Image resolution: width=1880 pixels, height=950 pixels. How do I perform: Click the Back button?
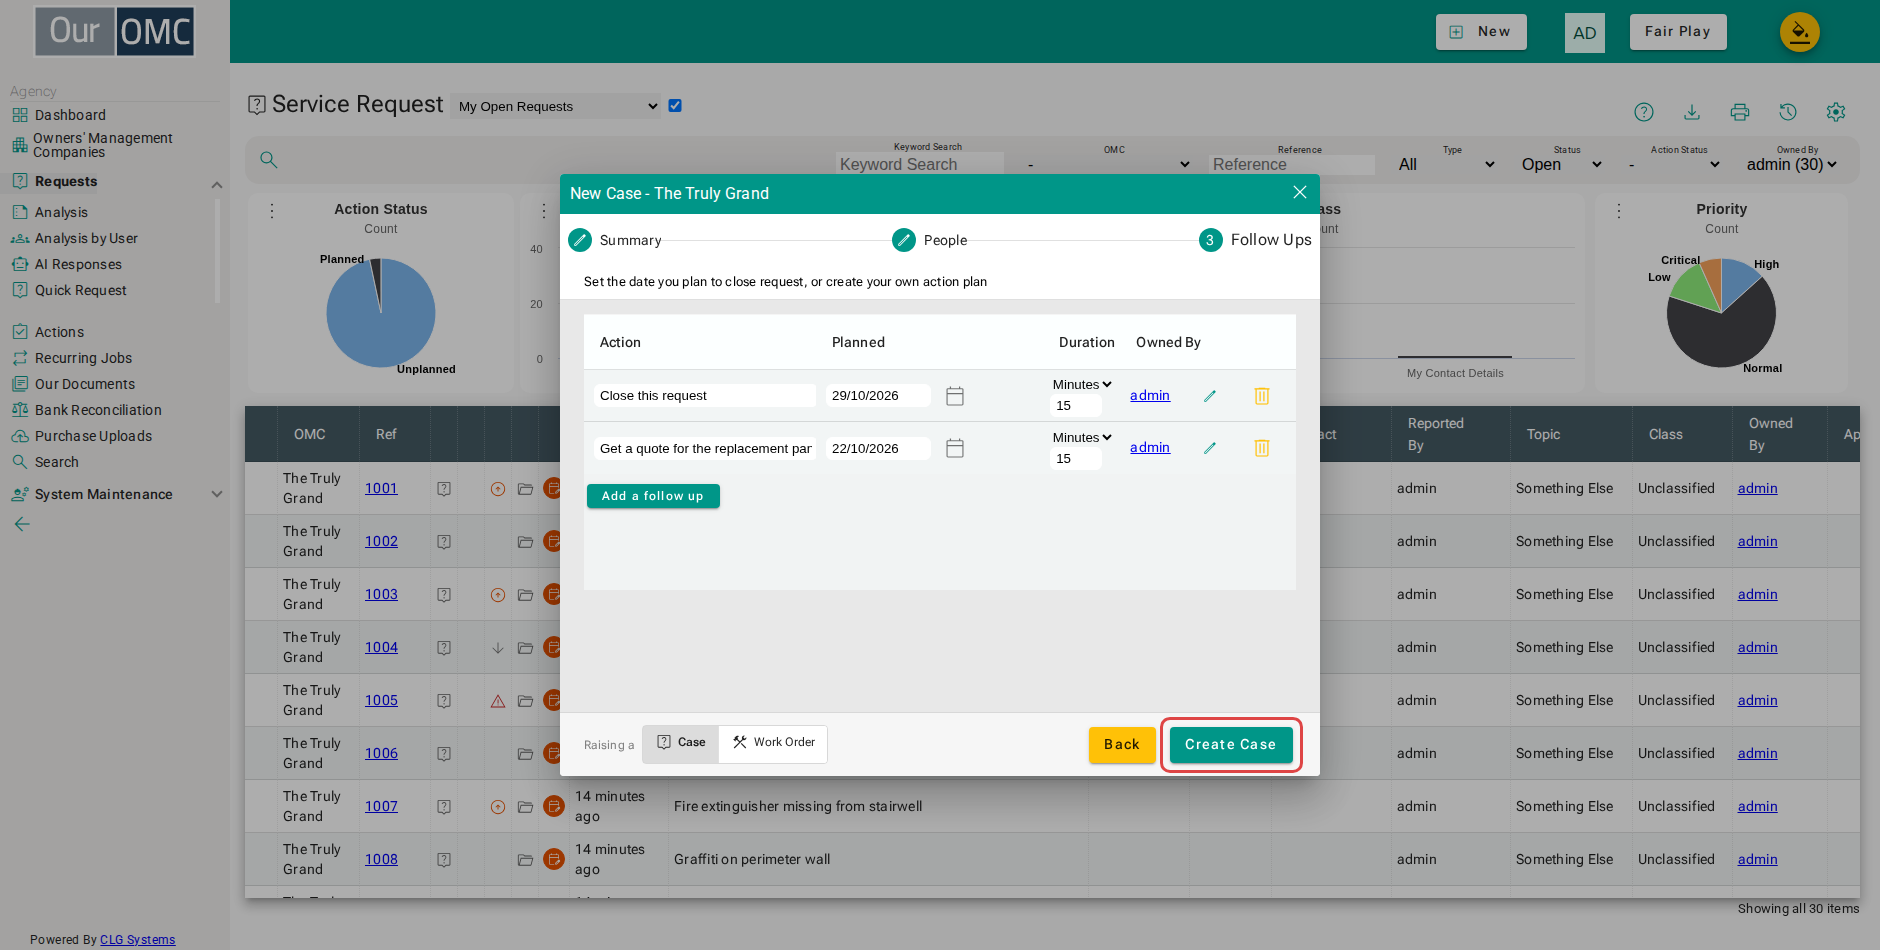click(1122, 744)
